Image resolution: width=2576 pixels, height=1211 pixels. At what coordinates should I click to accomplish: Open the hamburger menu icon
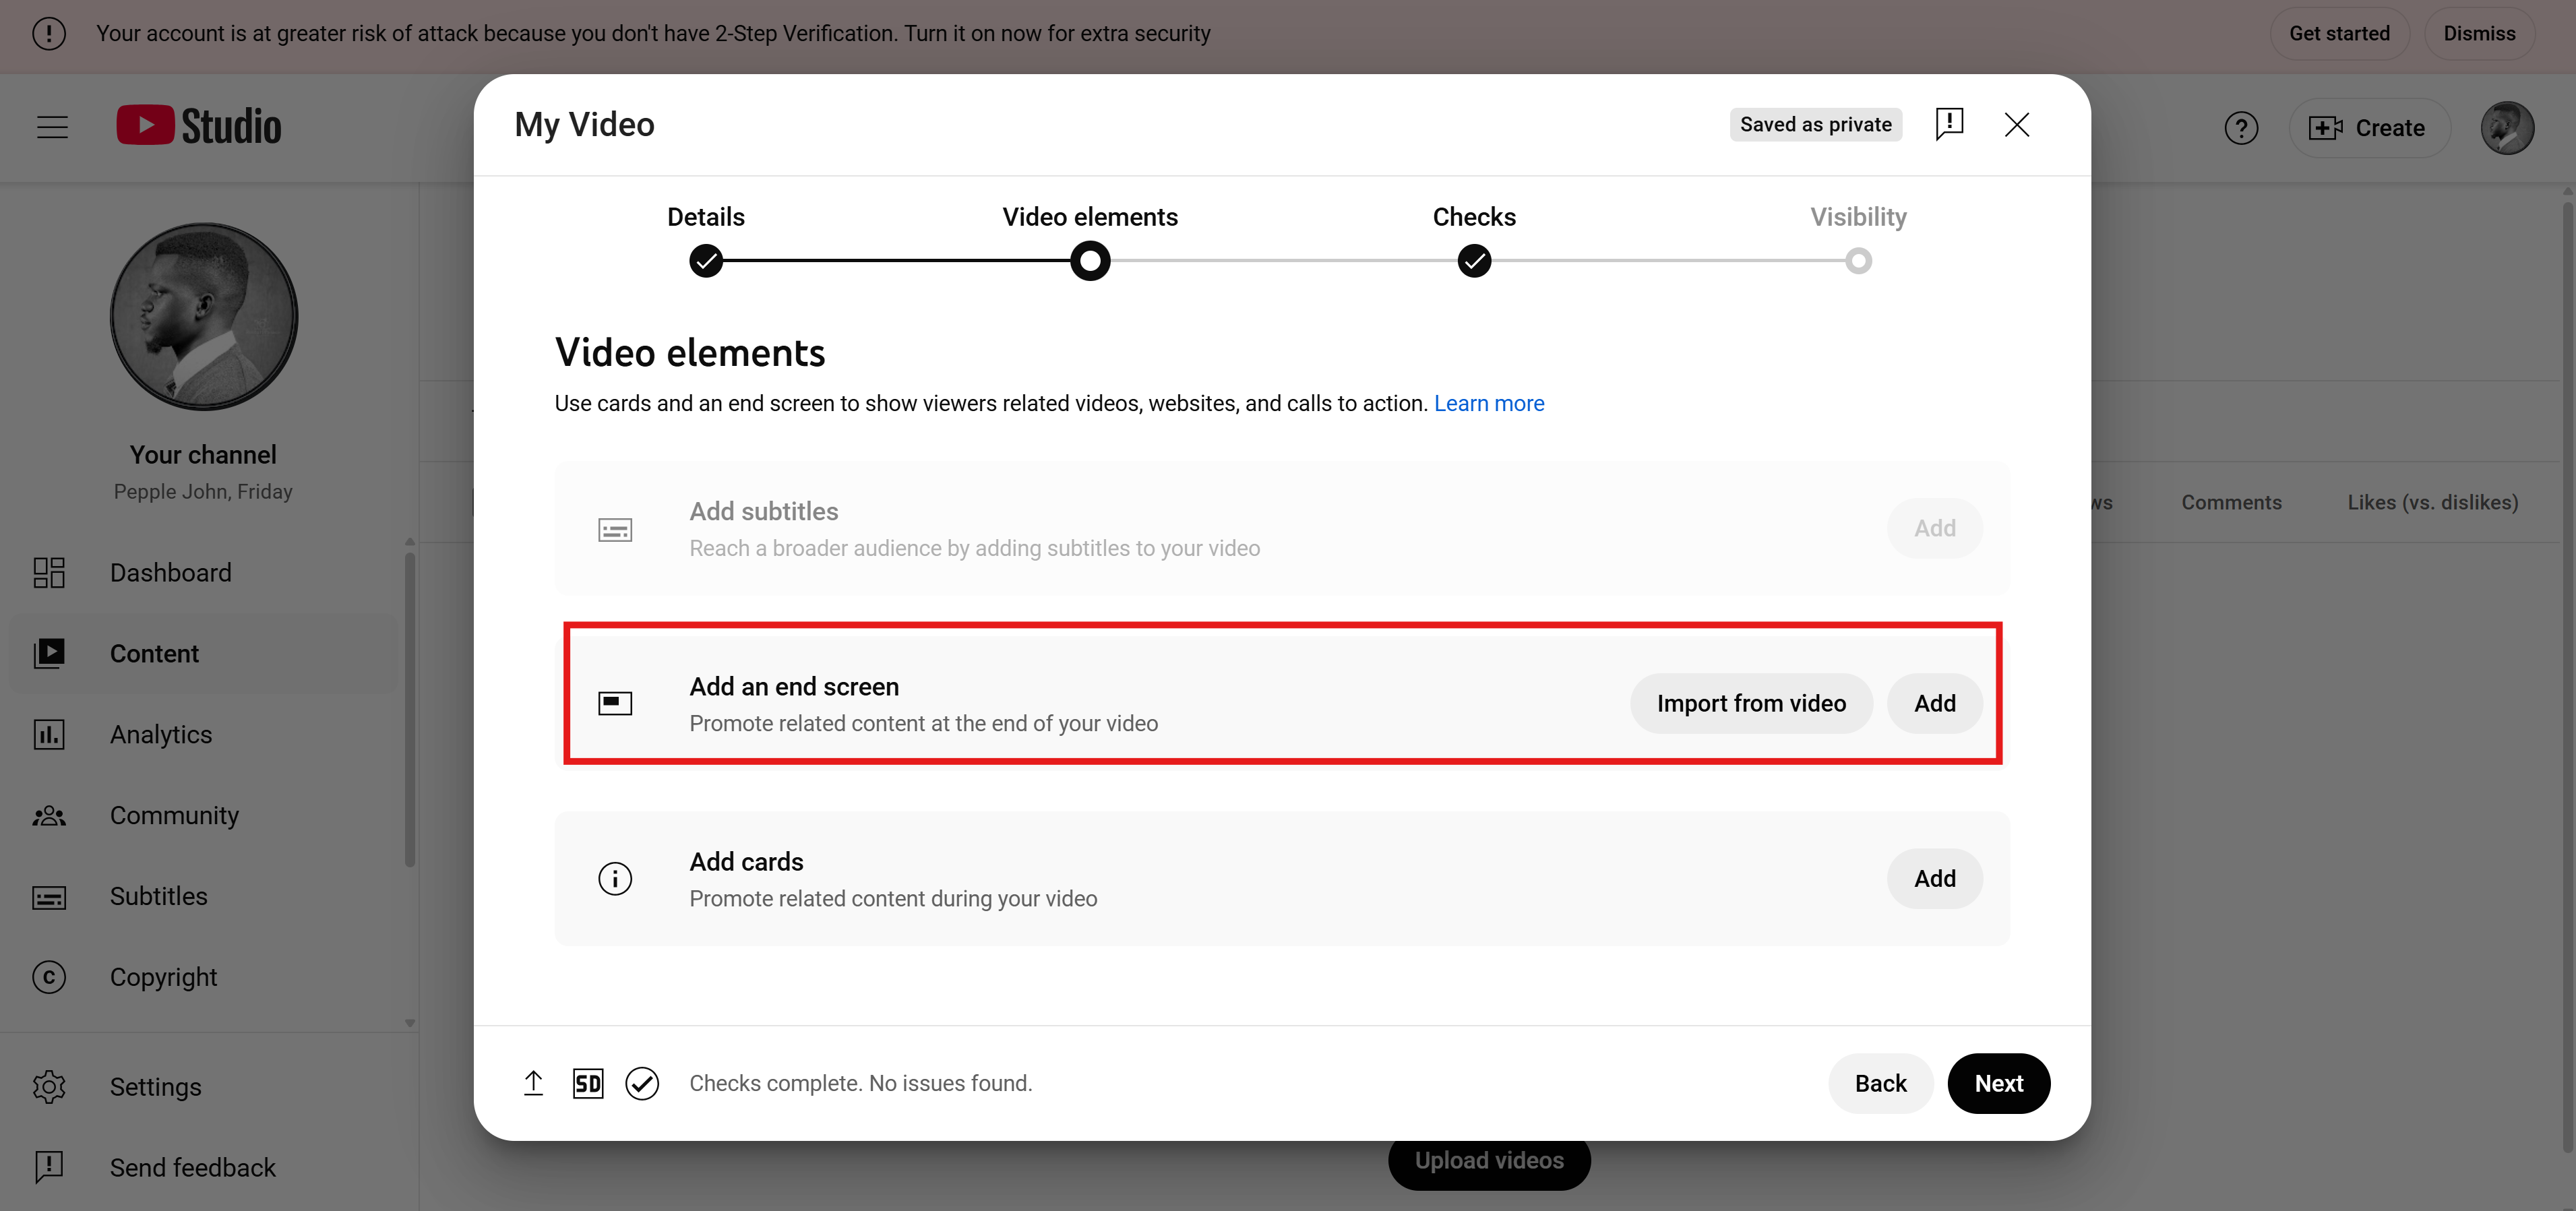(x=52, y=127)
